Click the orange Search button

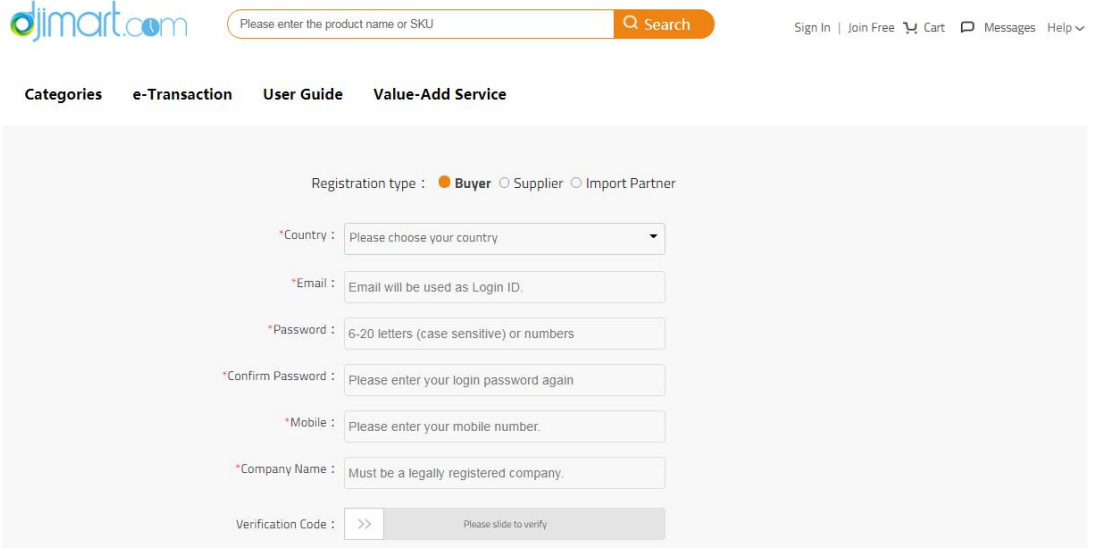(664, 24)
